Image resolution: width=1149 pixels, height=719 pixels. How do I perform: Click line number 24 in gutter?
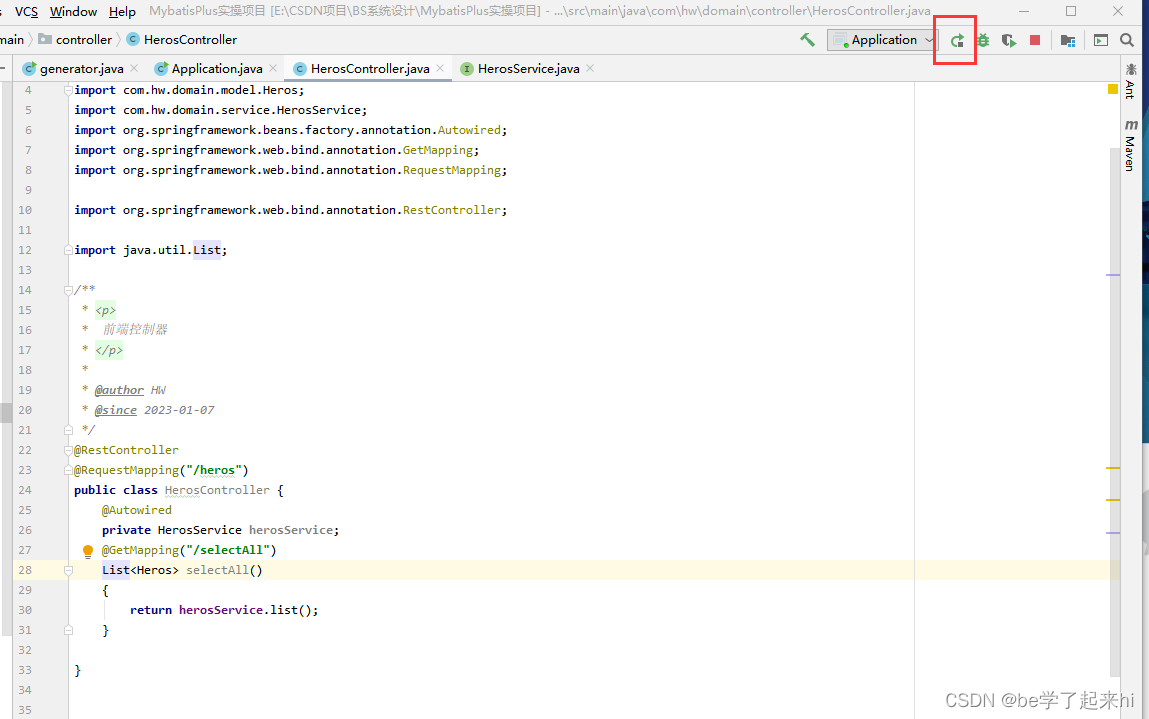click(x=25, y=490)
